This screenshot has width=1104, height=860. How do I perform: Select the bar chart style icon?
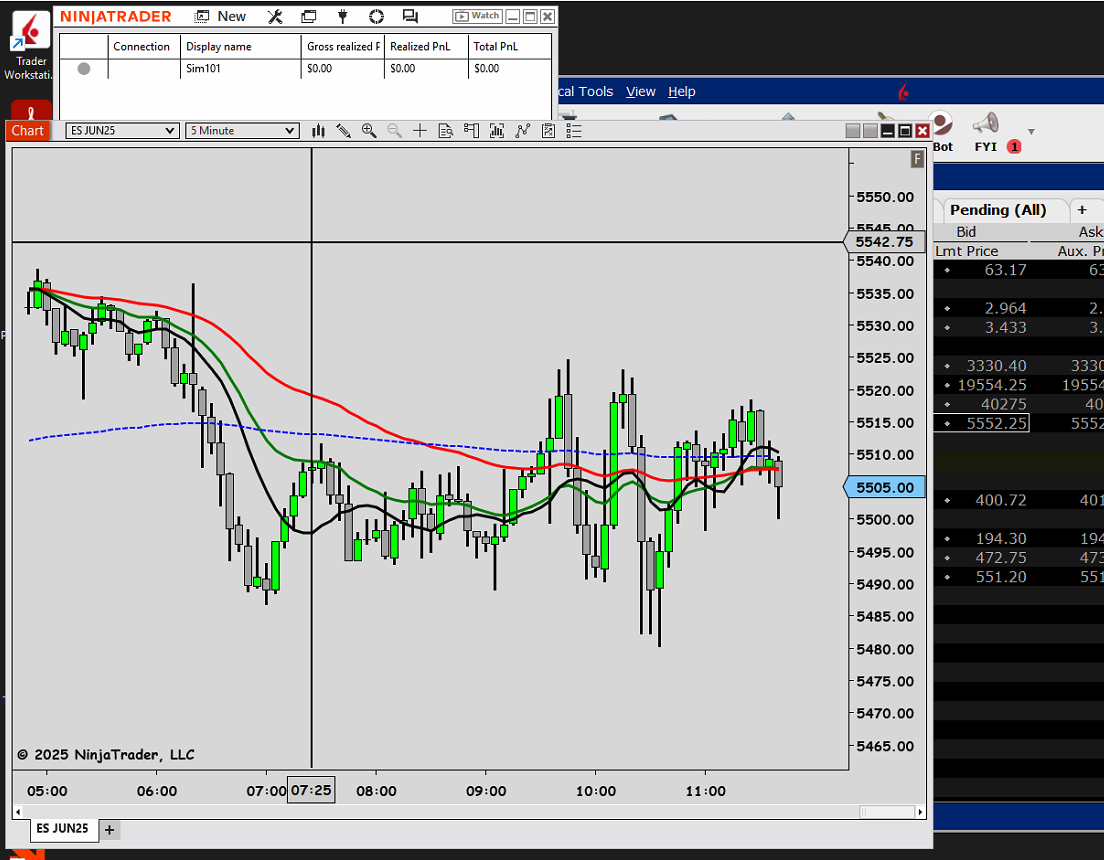pos(318,131)
